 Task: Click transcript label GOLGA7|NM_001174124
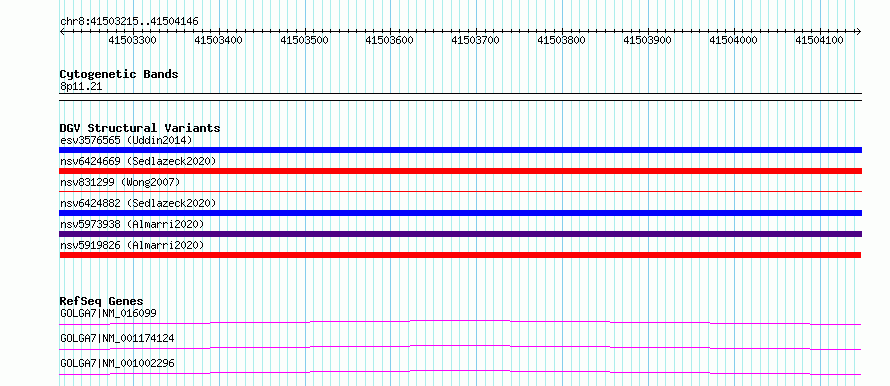[x=117, y=339]
